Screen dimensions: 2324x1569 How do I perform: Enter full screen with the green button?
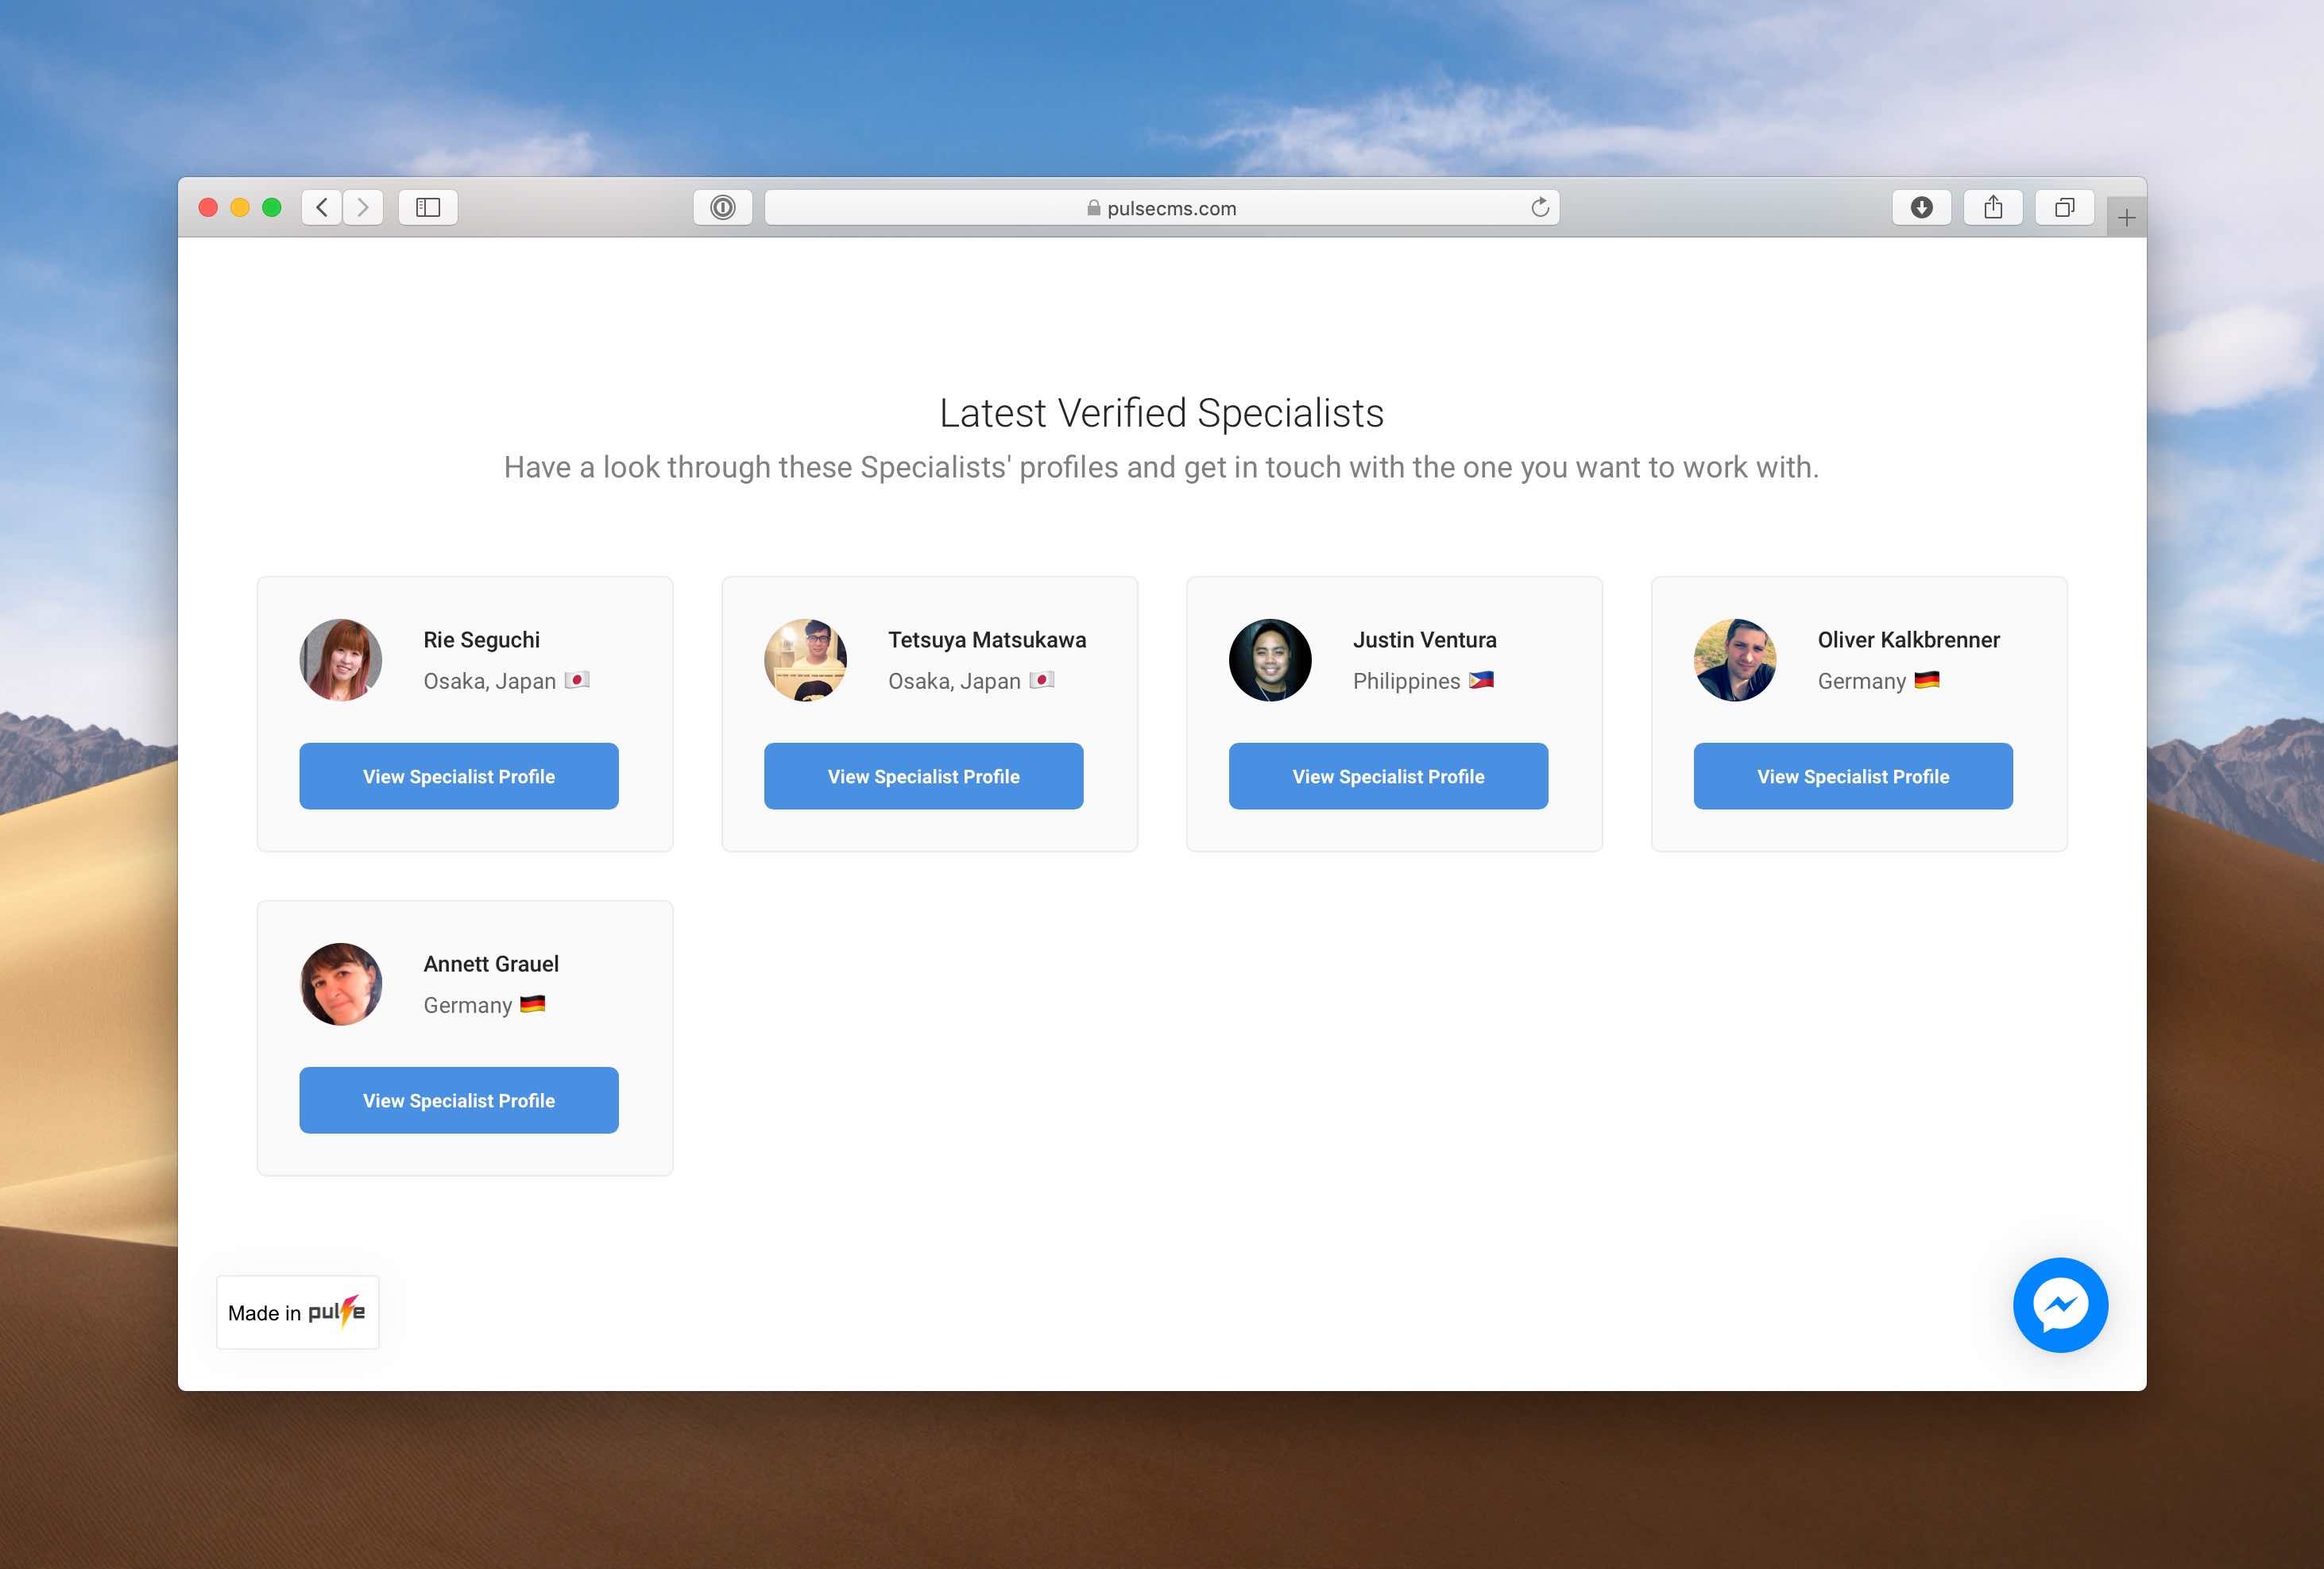tap(272, 207)
